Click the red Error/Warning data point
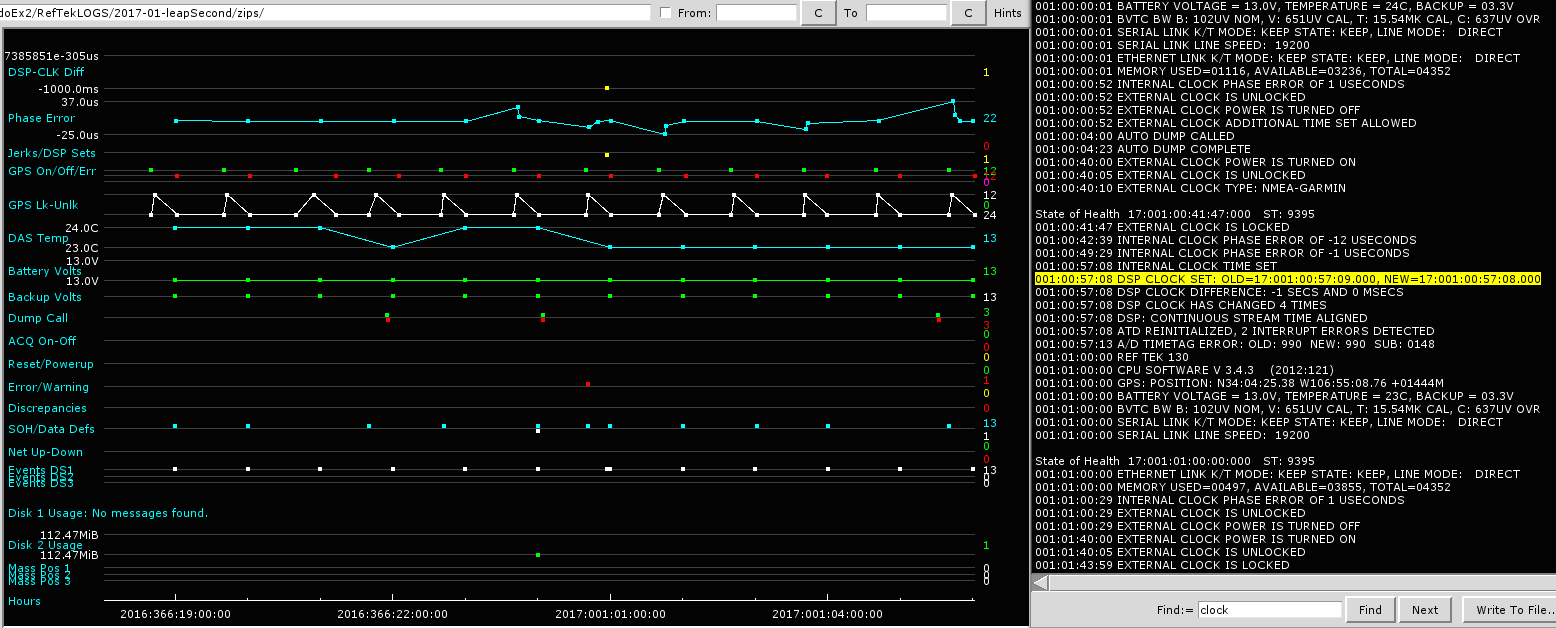 pyautogui.click(x=588, y=384)
